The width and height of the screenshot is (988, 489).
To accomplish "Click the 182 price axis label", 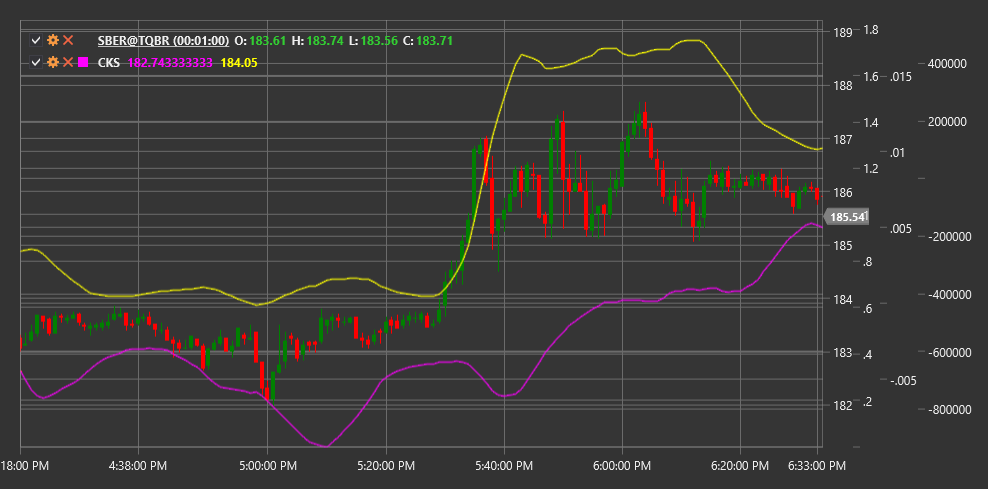I will (x=844, y=406).
